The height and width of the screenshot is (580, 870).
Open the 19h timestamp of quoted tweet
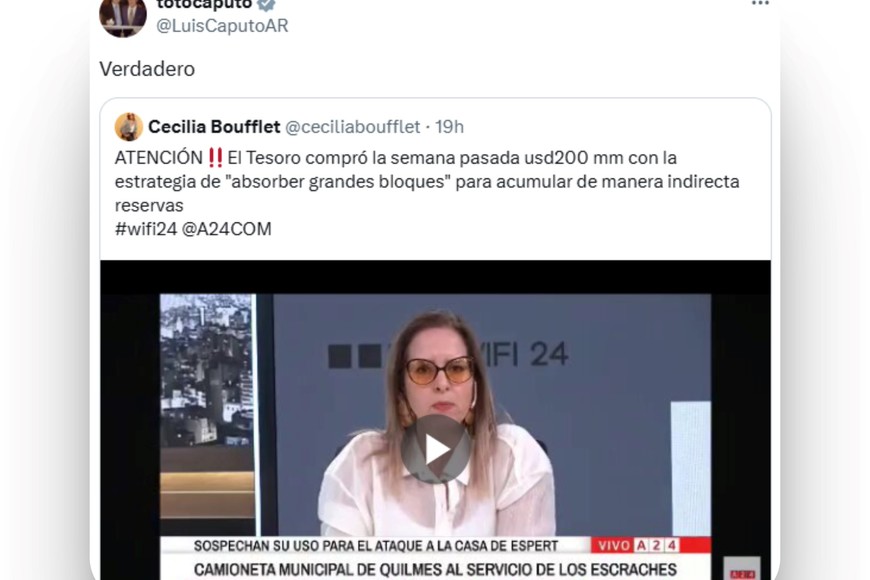pyautogui.click(x=449, y=127)
